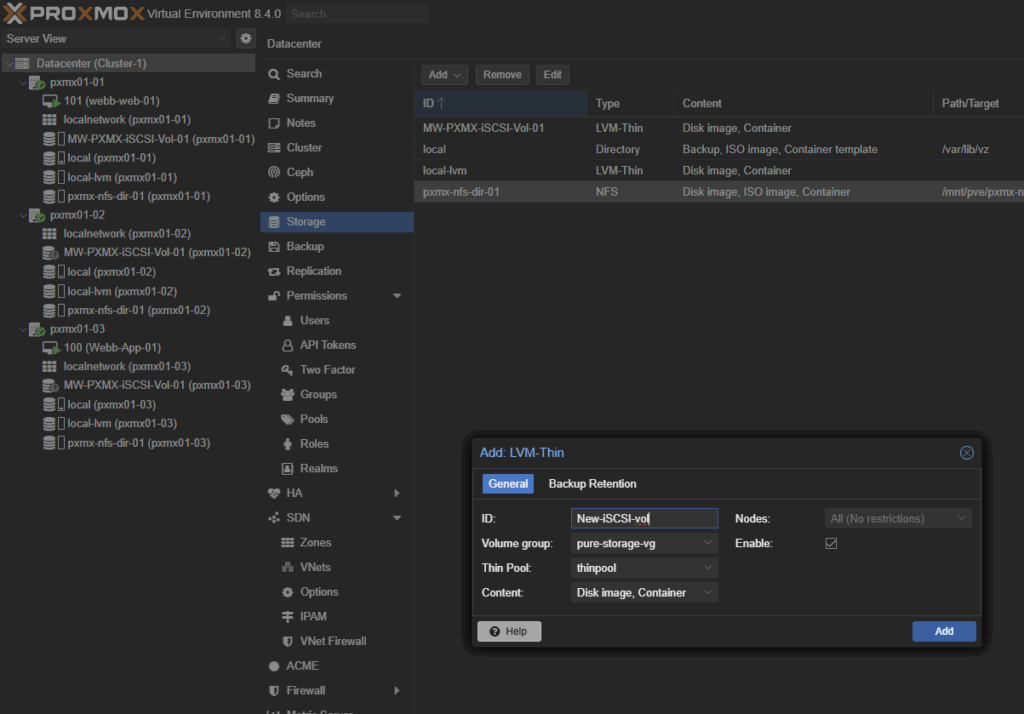The height and width of the screenshot is (714, 1024).
Task: Click the Replication icon
Action: (274, 271)
